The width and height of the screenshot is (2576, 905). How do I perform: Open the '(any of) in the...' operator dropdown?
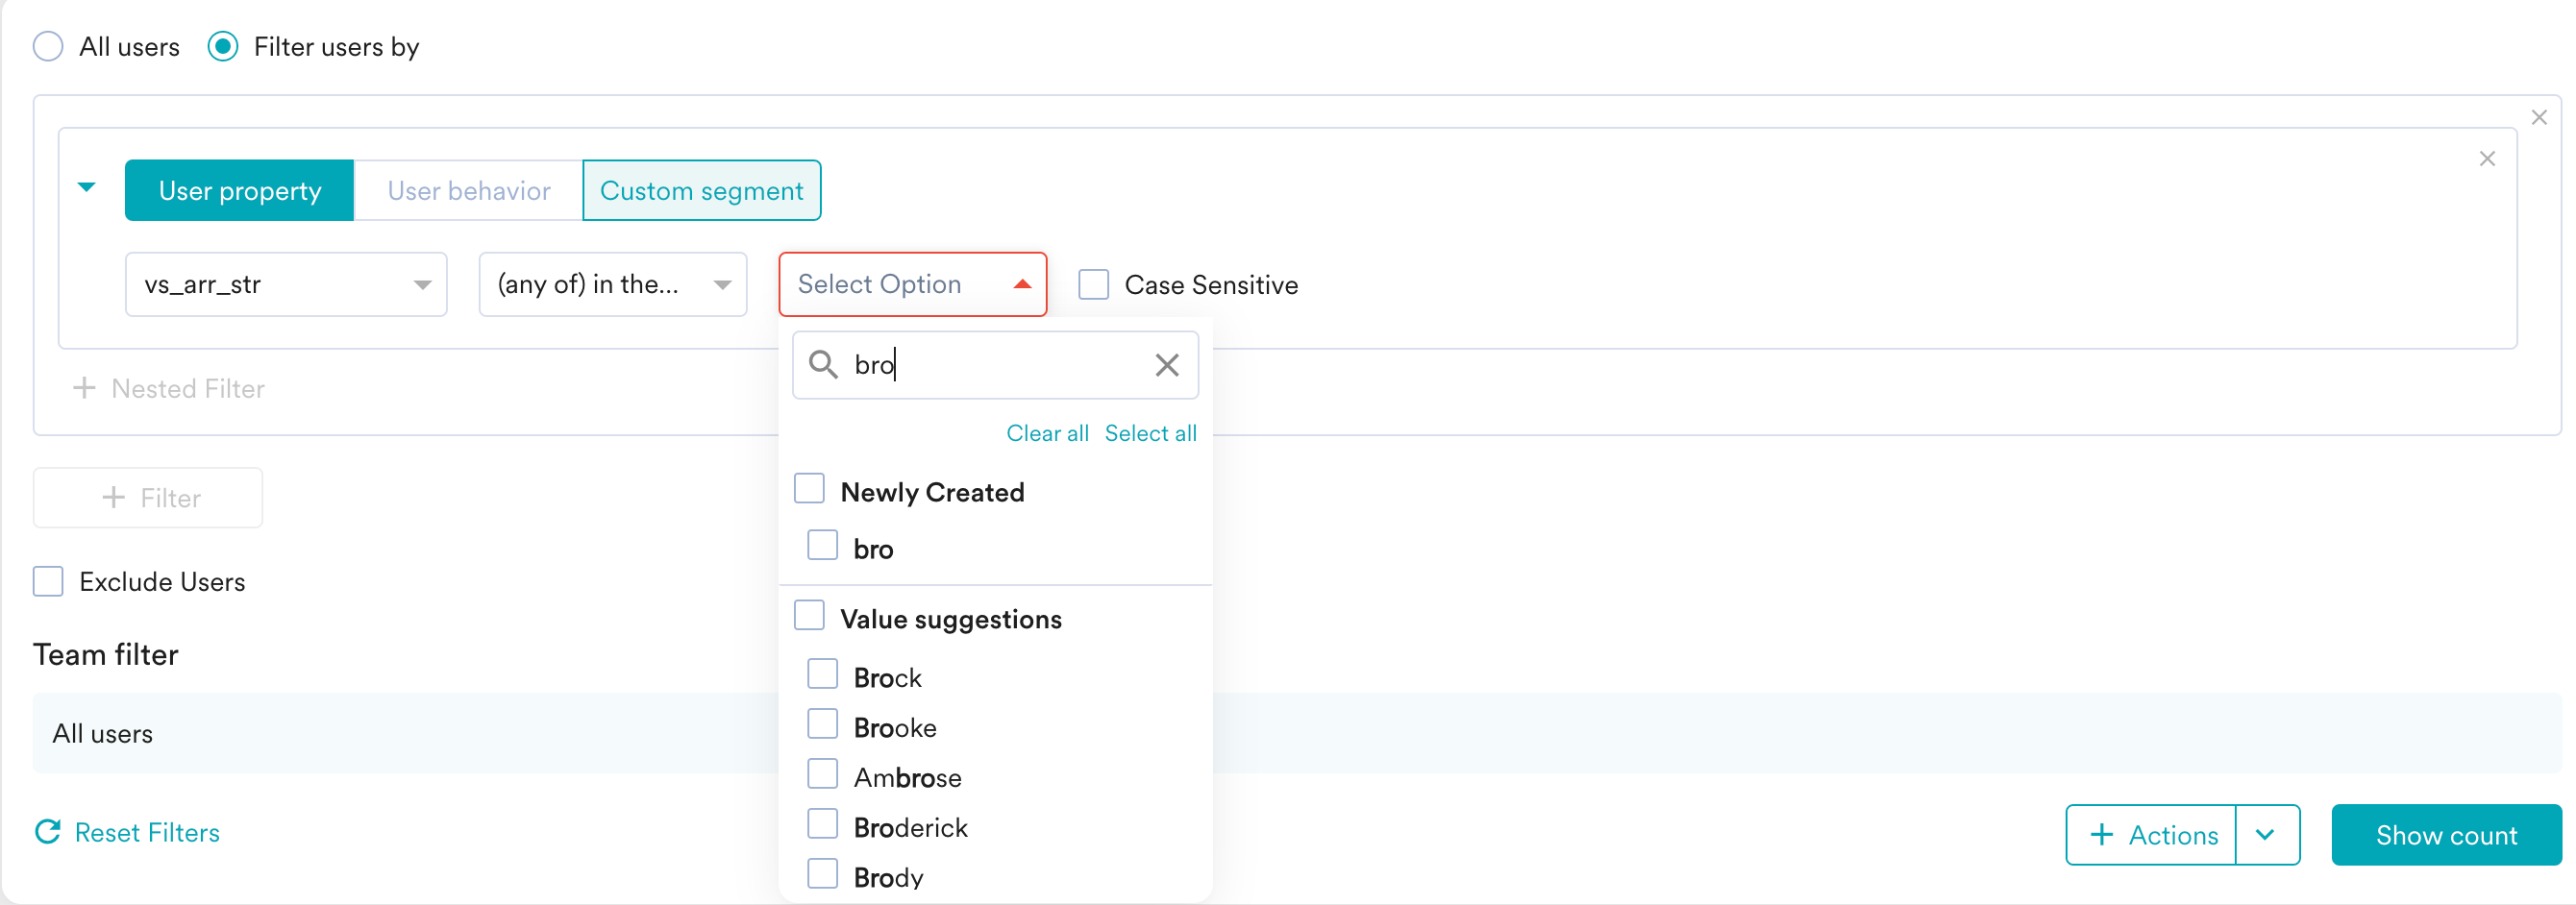tap(612, 285)
